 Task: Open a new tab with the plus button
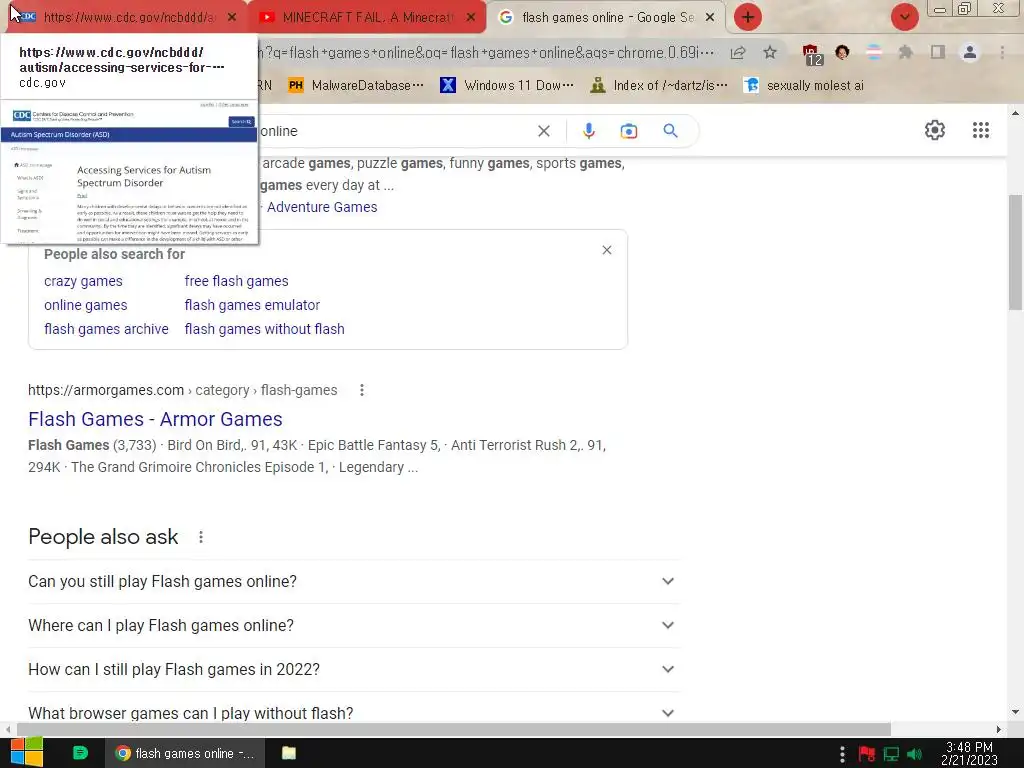coord(748,17)
